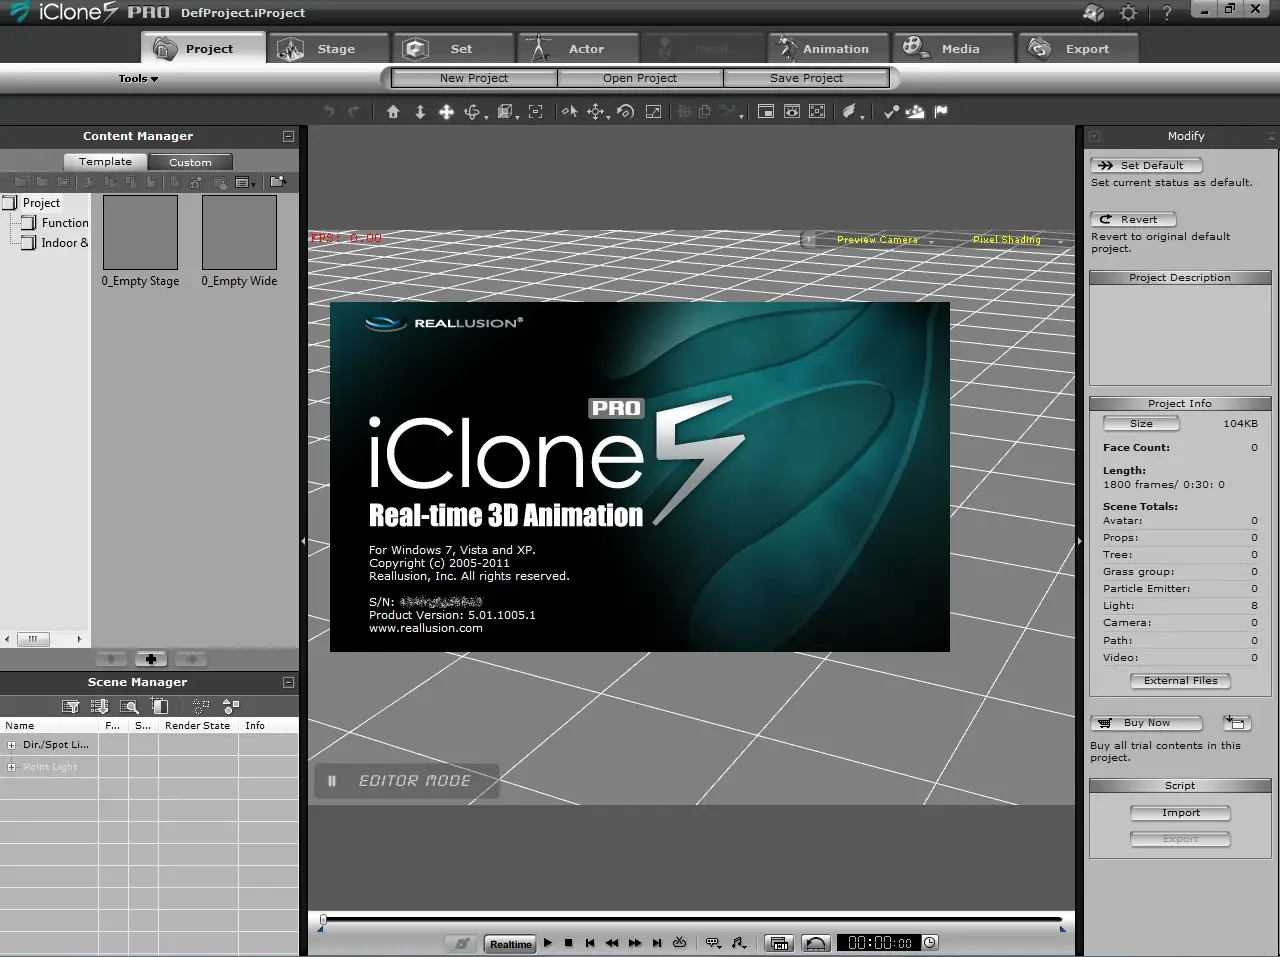Click the curve editor icon beside timeline

(x=817, y=943)
